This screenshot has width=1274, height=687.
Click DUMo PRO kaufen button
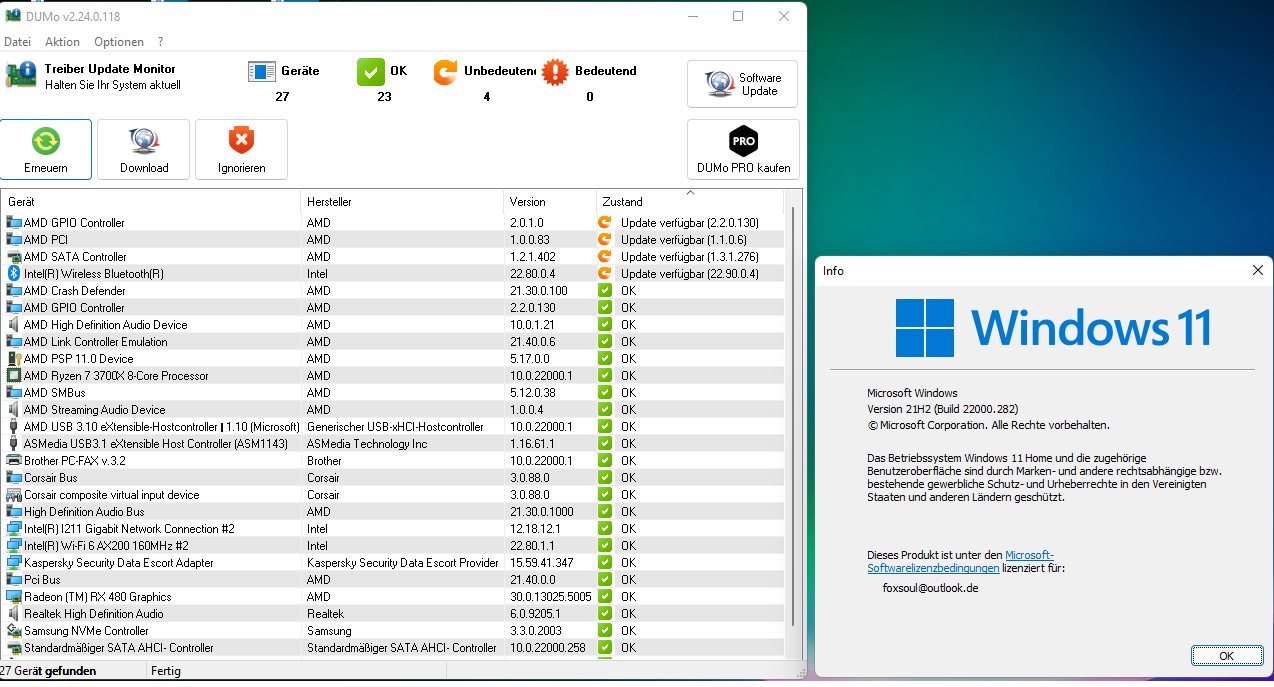pyautogui.click(x=743, y=150)
